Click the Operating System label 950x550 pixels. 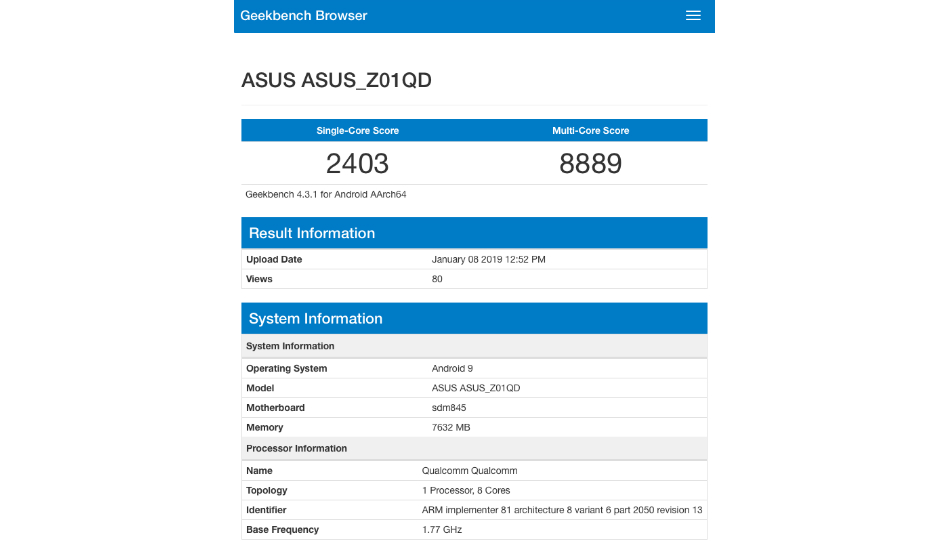[287, 368]
